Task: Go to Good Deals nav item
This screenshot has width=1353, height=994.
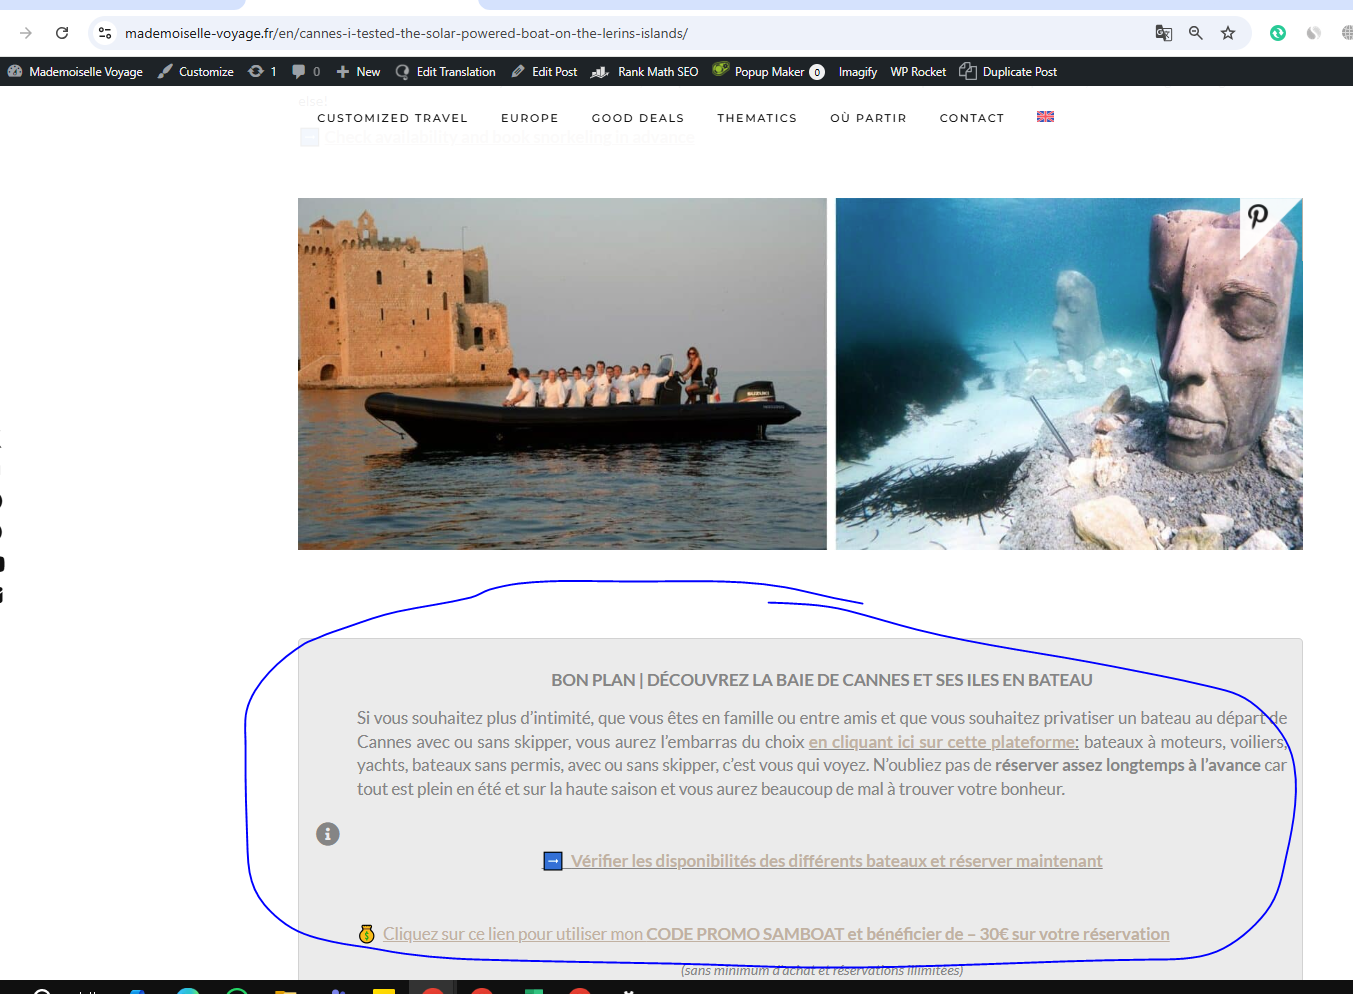Action: [638, 118]
